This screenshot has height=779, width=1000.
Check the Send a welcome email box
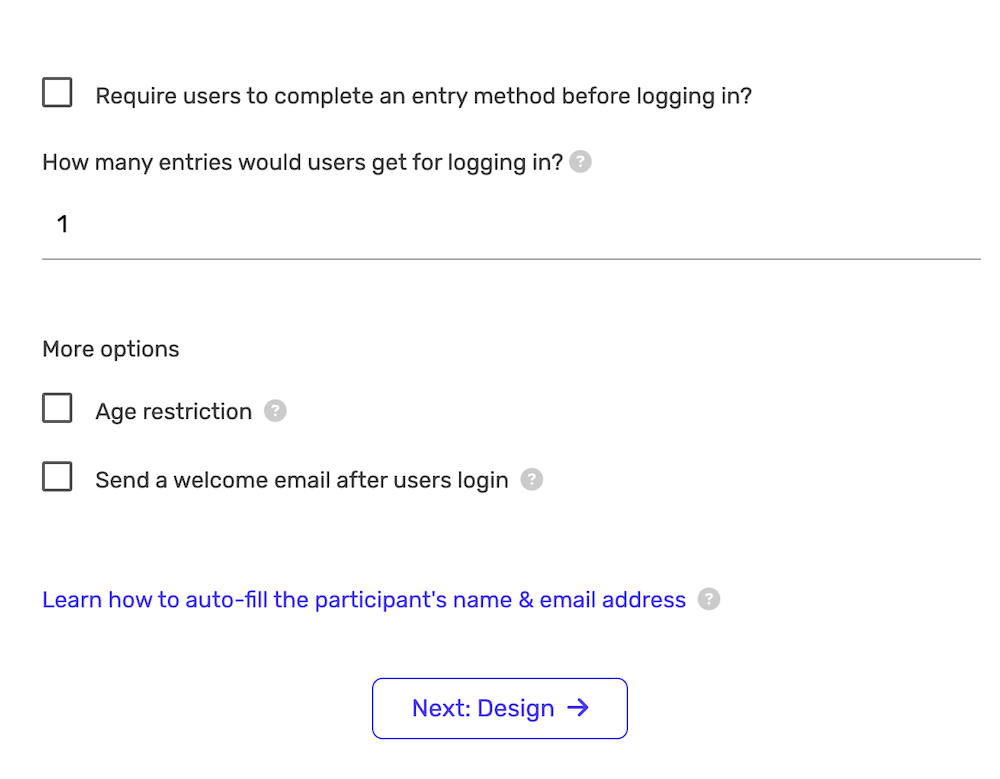(x=57, y=477)
